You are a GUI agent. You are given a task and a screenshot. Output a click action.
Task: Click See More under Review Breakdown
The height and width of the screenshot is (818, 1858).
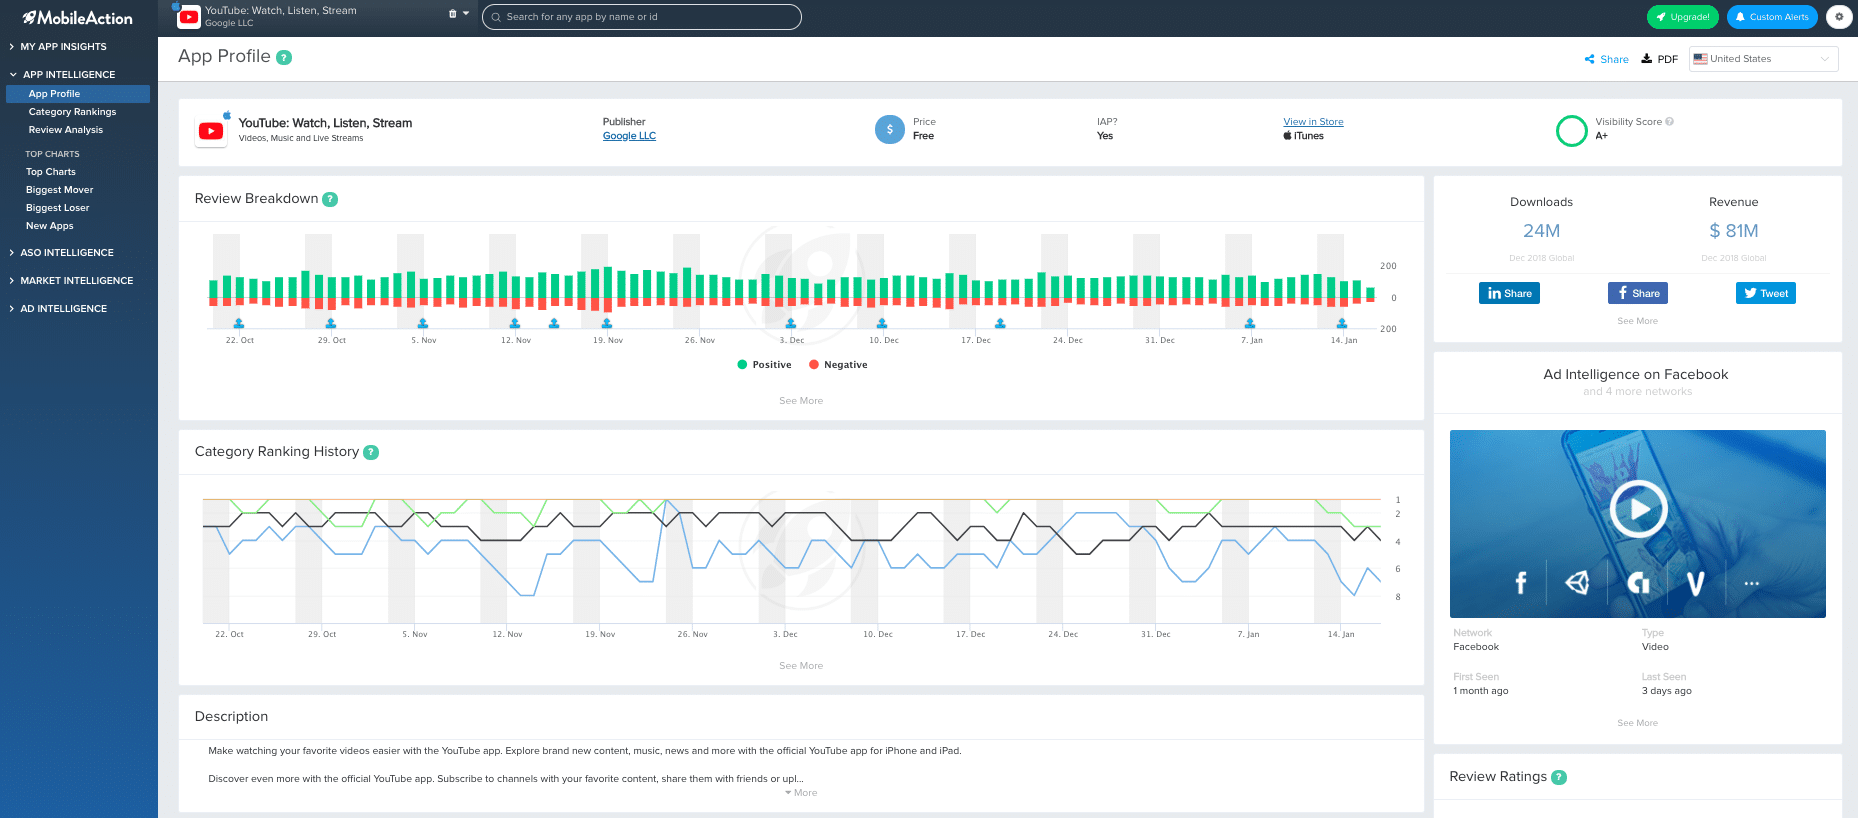(x=801, y=401)
